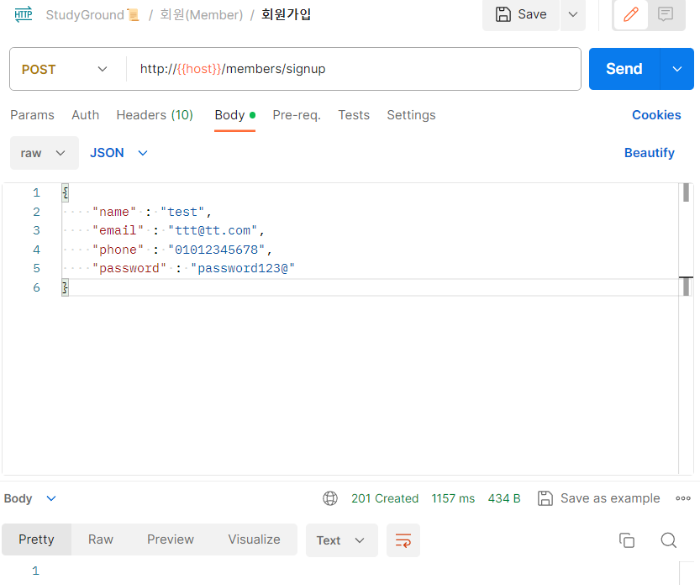
Task: Click the StudyGround collection breadcrumb
Action: click(x=92, y=15)
